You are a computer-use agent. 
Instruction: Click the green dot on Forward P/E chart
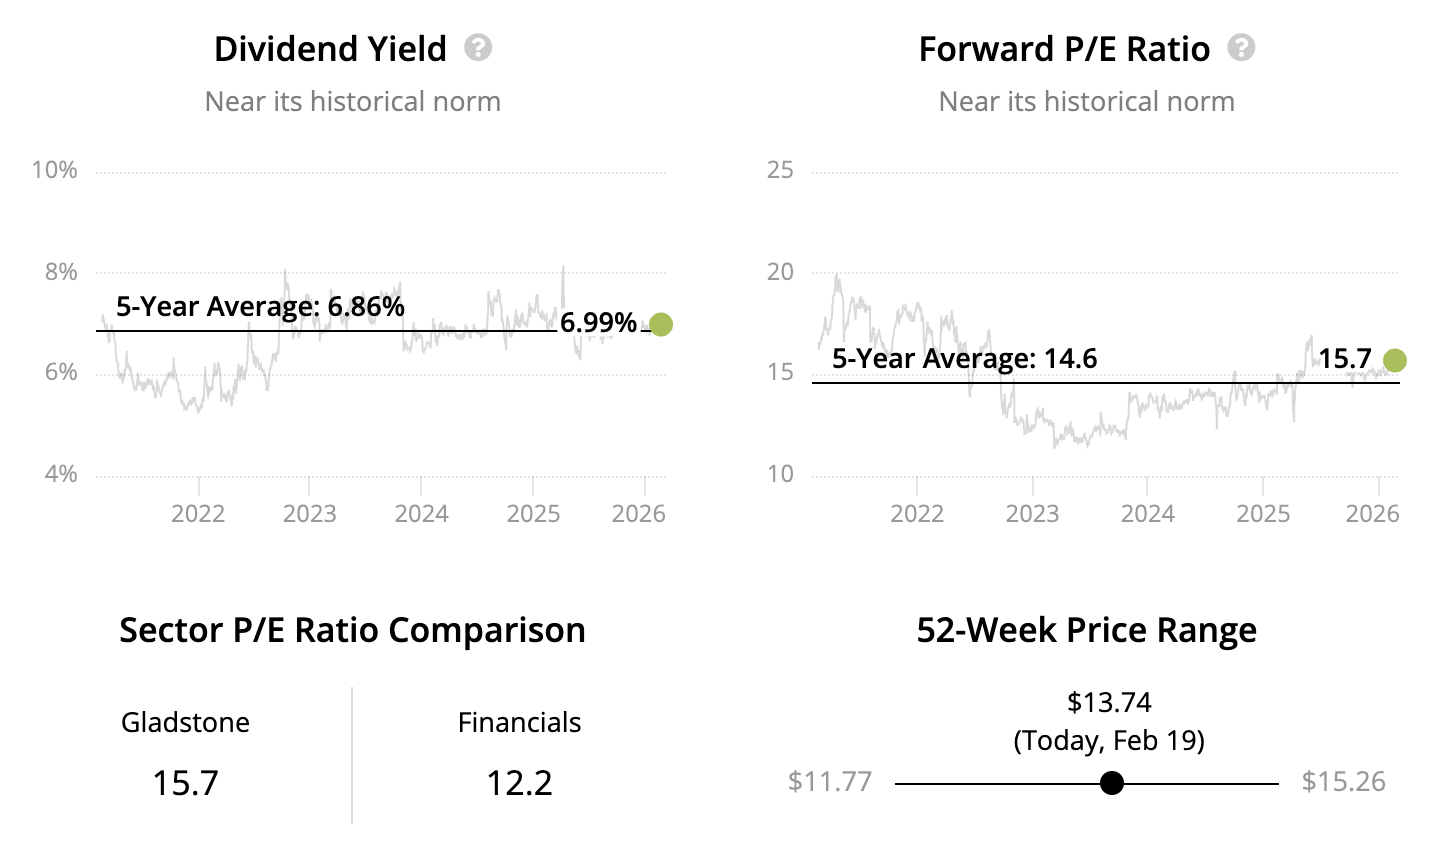coord(1395,360)
